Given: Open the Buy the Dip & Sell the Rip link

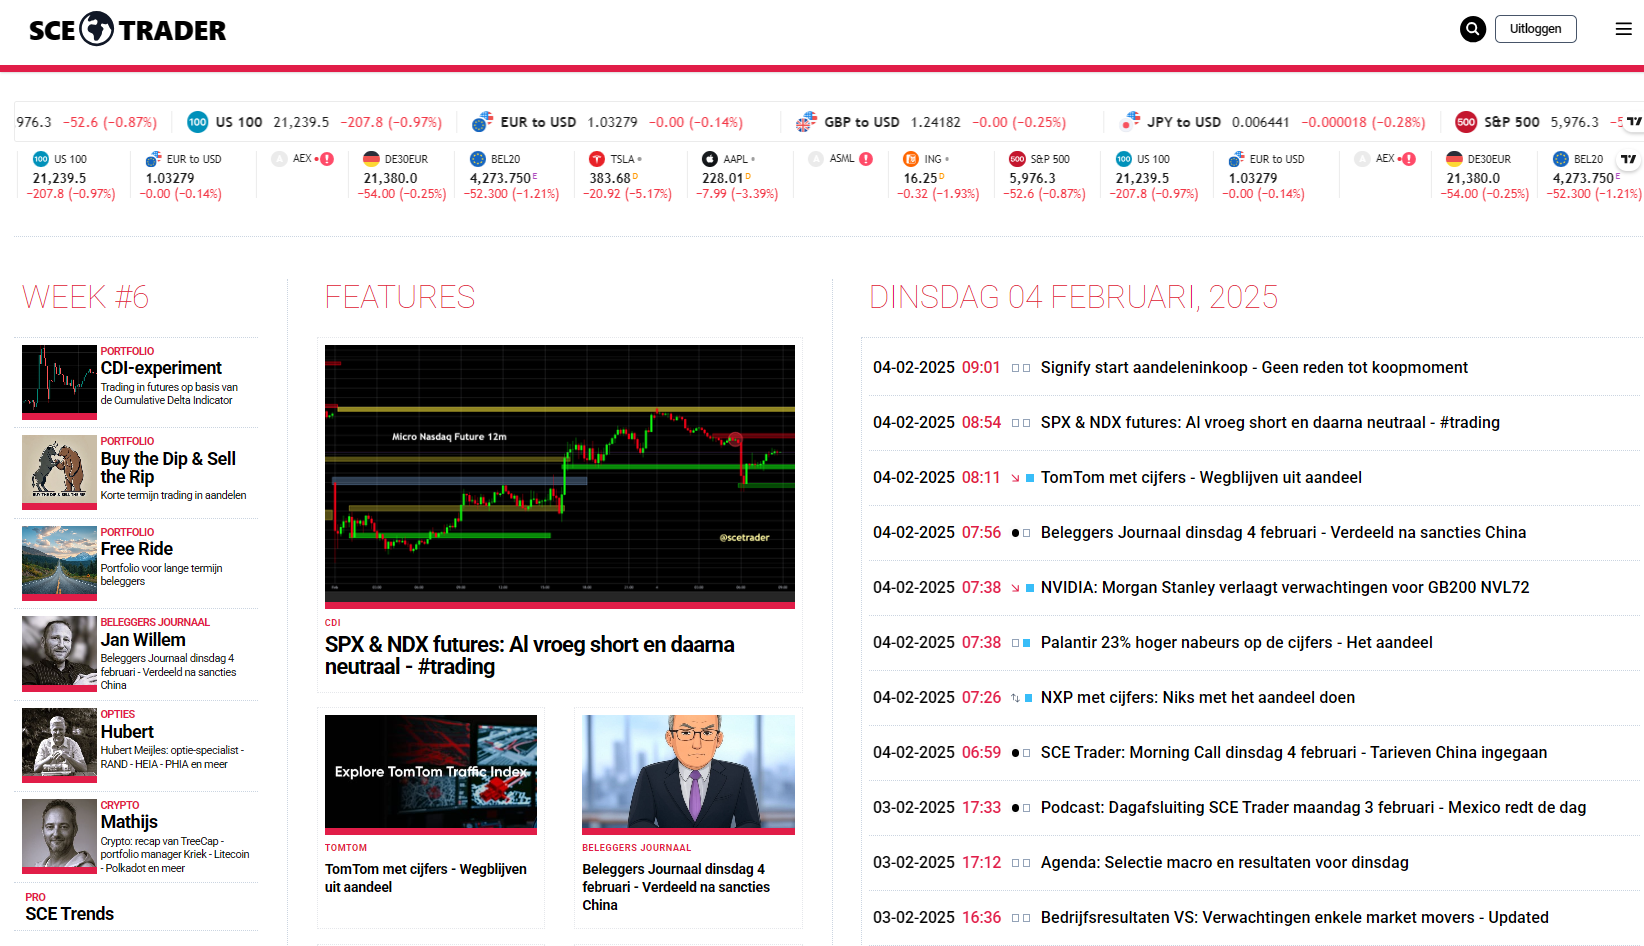Looking at the screenshot, I should coord(168,468).
